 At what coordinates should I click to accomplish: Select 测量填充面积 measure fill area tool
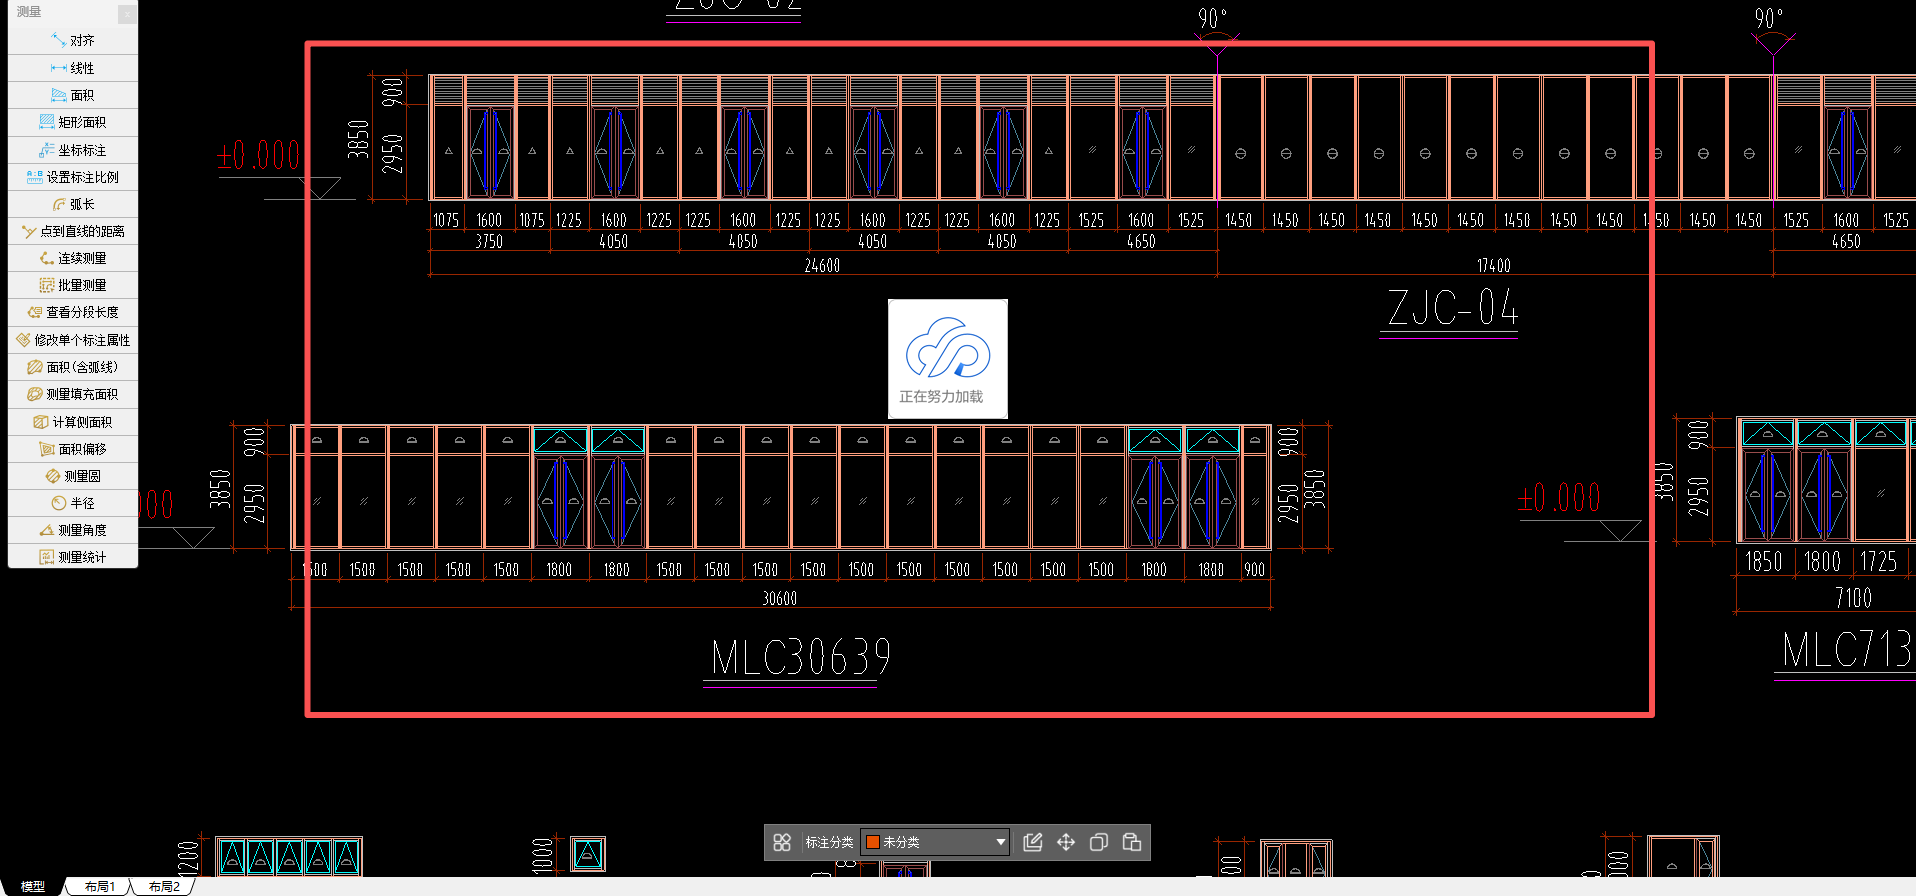point(73,394)
